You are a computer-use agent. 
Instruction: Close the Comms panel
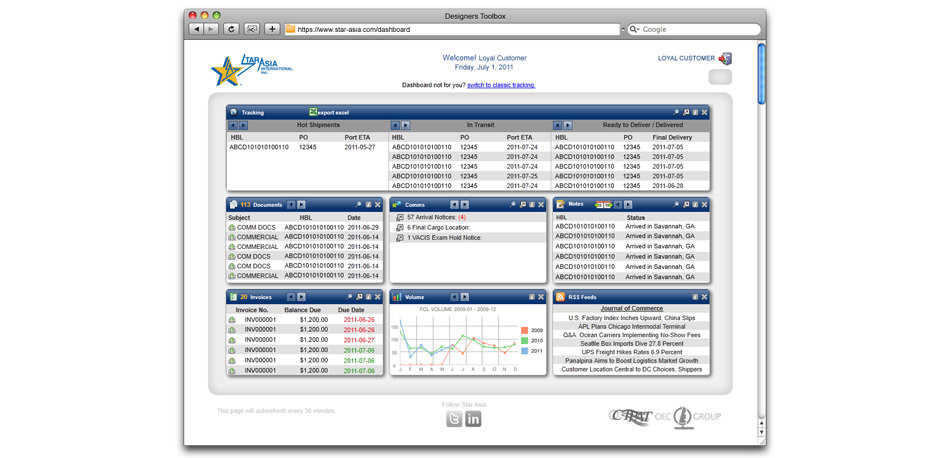540,205
